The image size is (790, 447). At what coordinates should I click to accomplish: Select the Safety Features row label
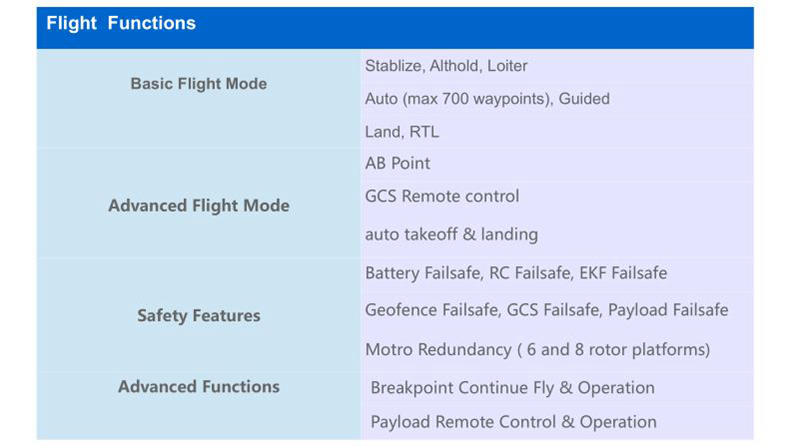pyautogui.click(x=198, y=316)
